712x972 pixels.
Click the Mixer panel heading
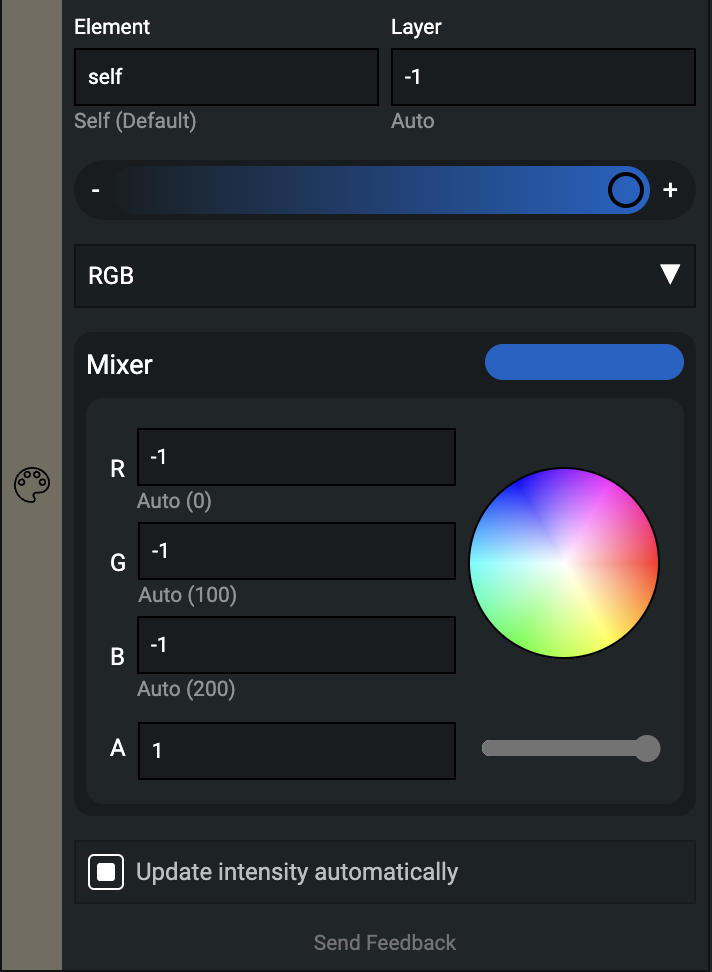[120, 364]
